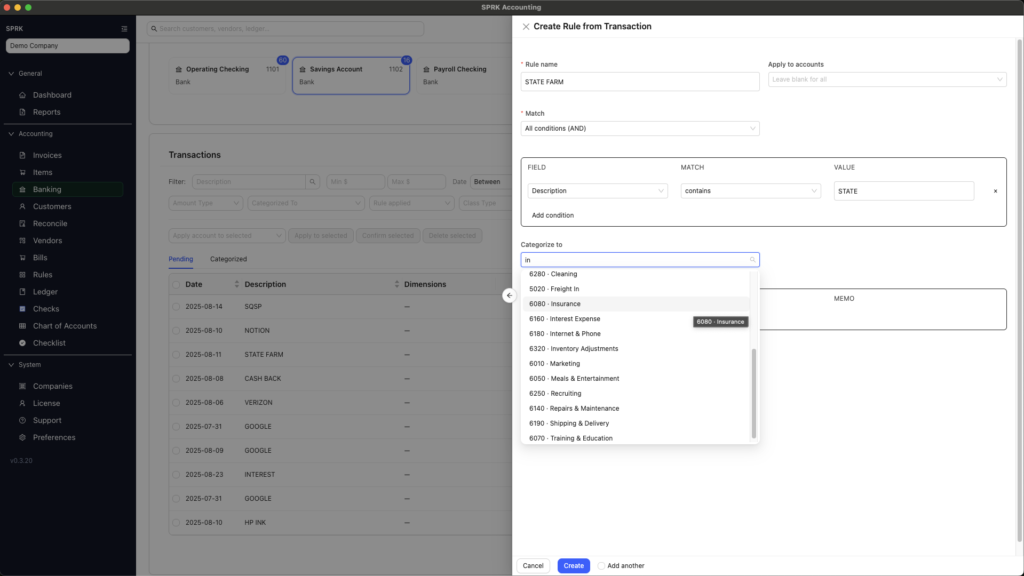The image size is (1024, 576).
Task: Click the dropdown list scrollbar thumb
Action: 754,393
